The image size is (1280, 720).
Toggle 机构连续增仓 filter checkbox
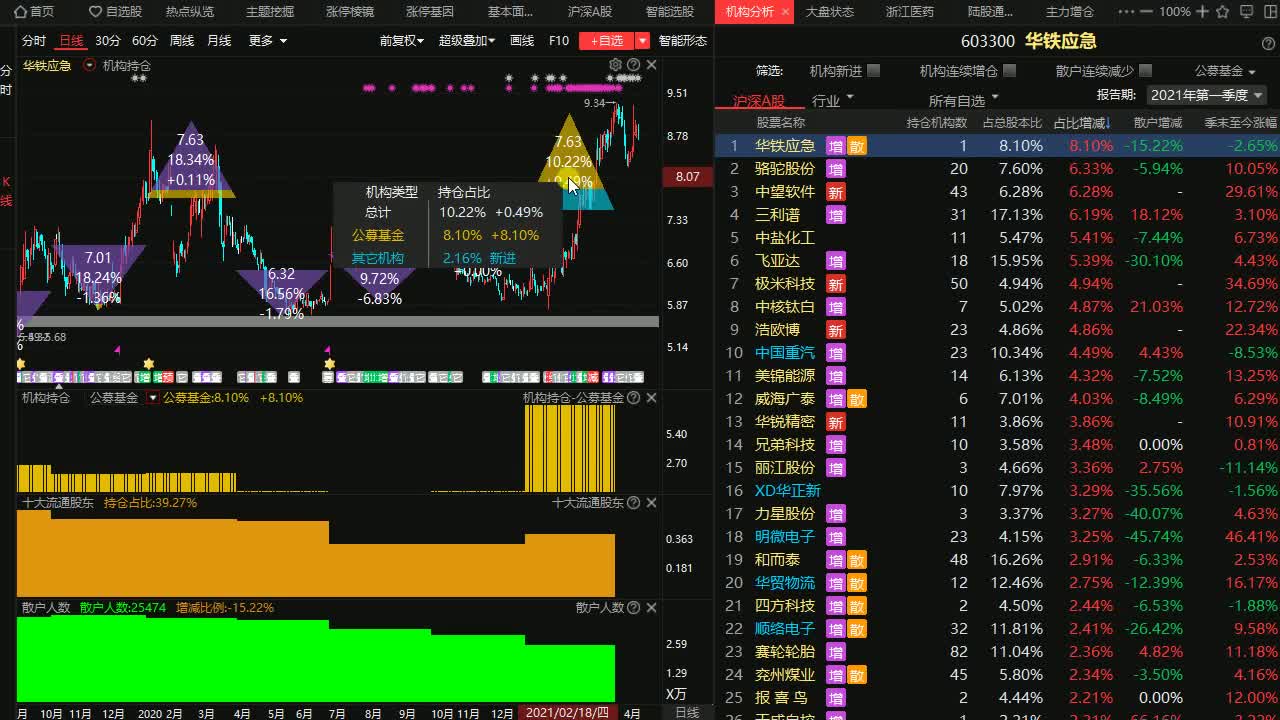click(1009, 71)
